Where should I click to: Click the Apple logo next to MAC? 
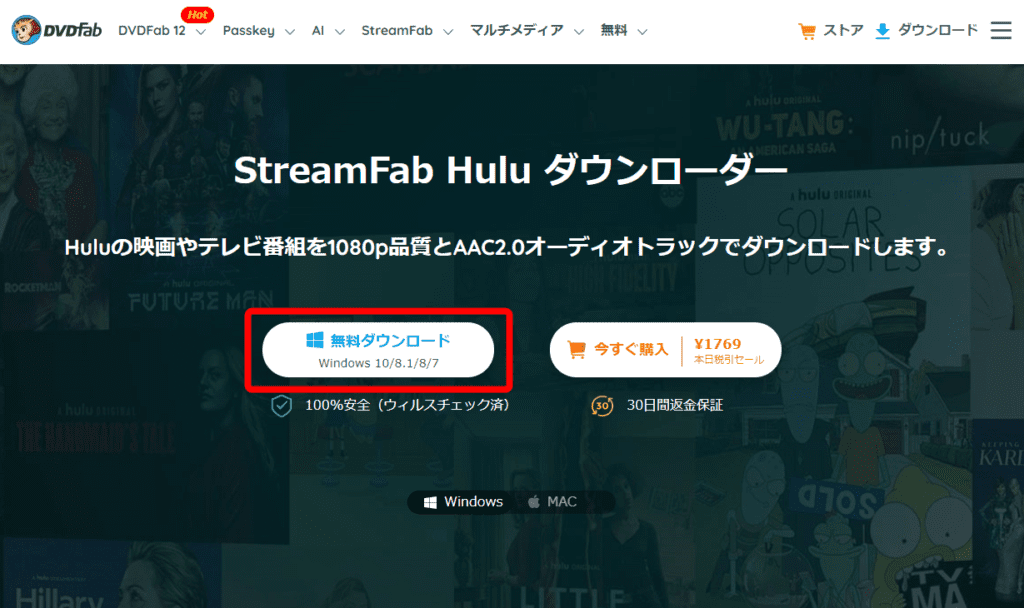point(535,502)
